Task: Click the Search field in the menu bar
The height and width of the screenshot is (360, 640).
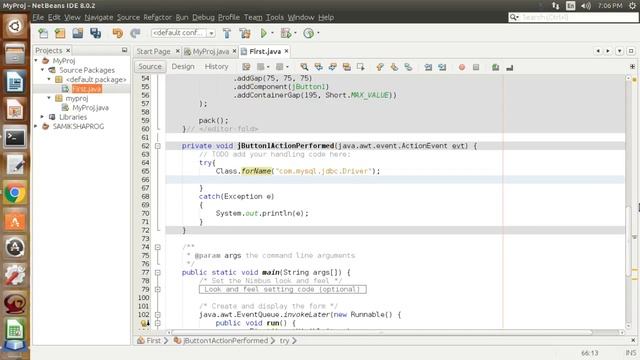Action: click(573, 17)
